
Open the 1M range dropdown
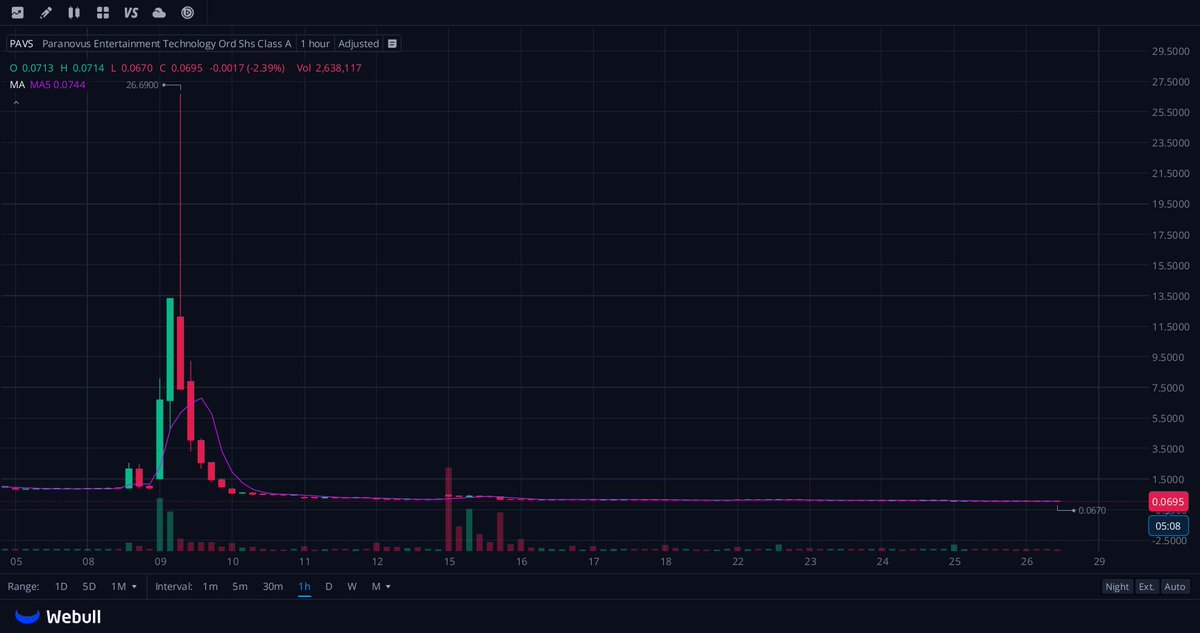point(124,587)
